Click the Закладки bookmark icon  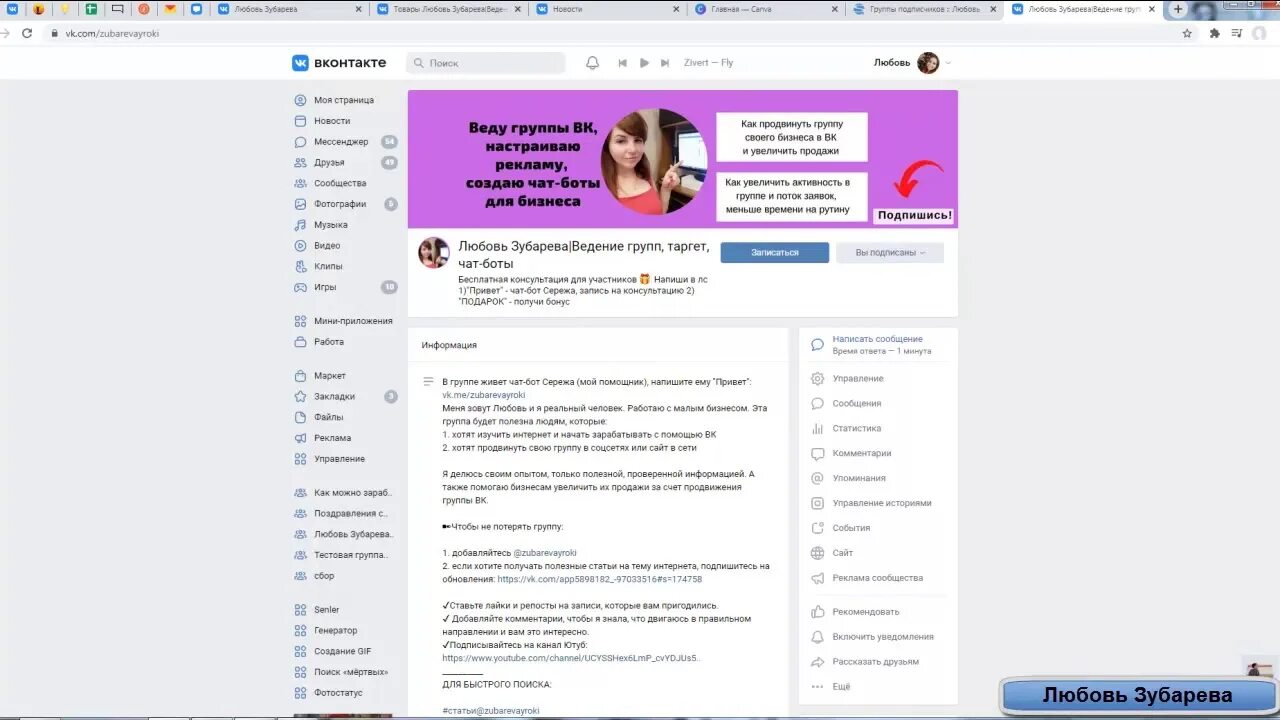pos(300,397)
